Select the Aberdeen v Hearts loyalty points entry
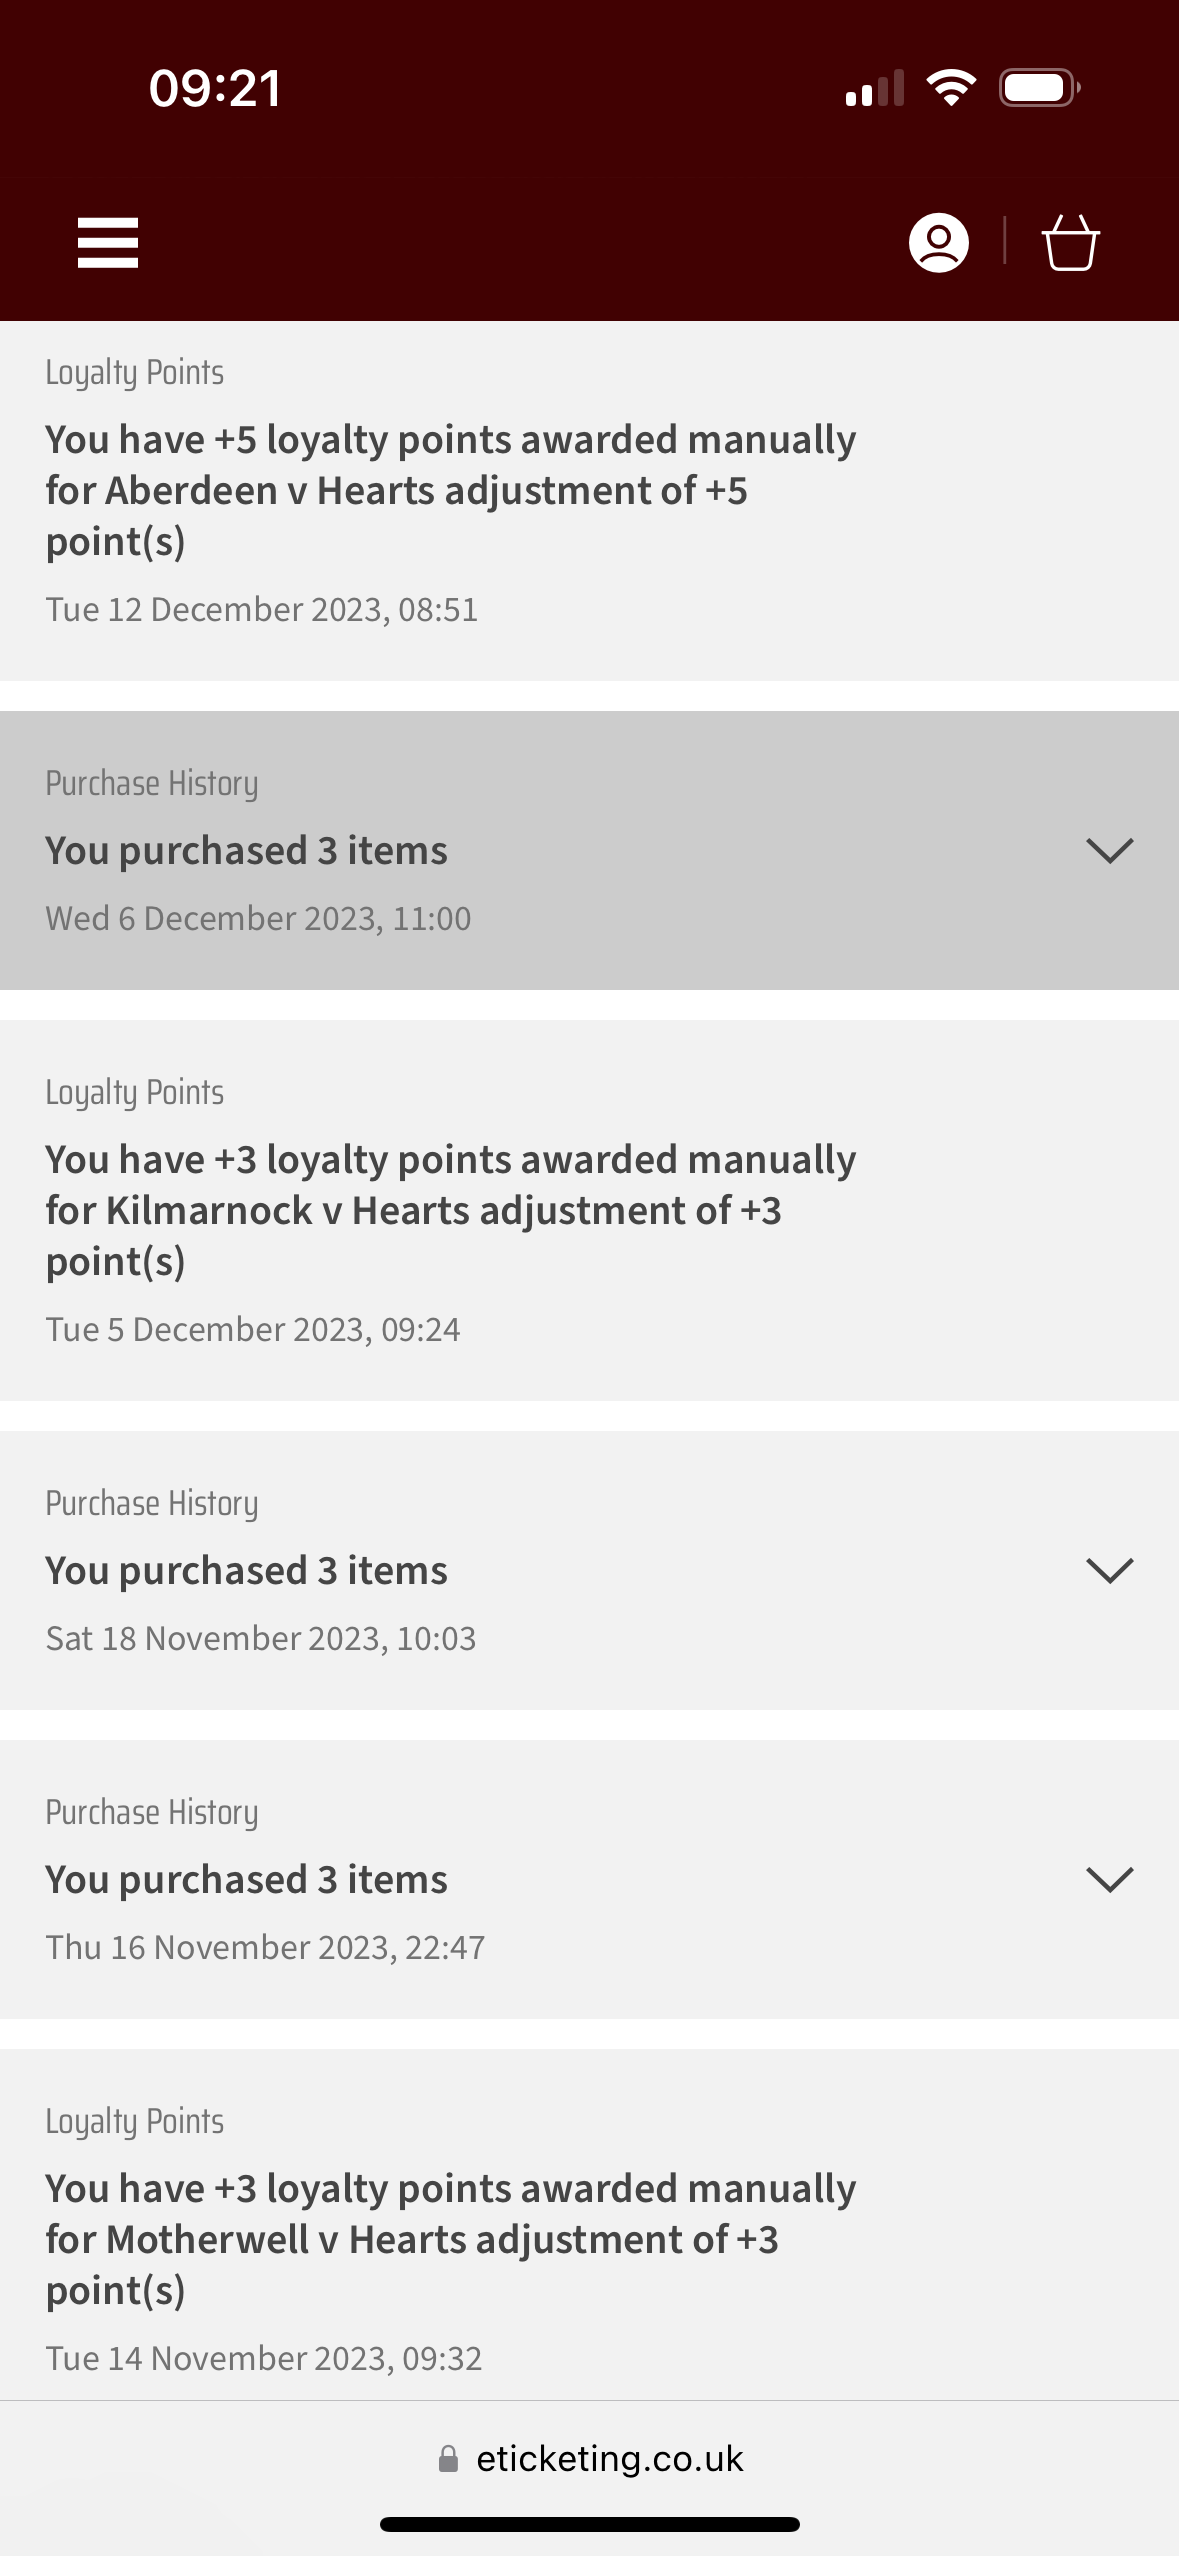Screen dimensions: 1179x2556 click(450, 491)
